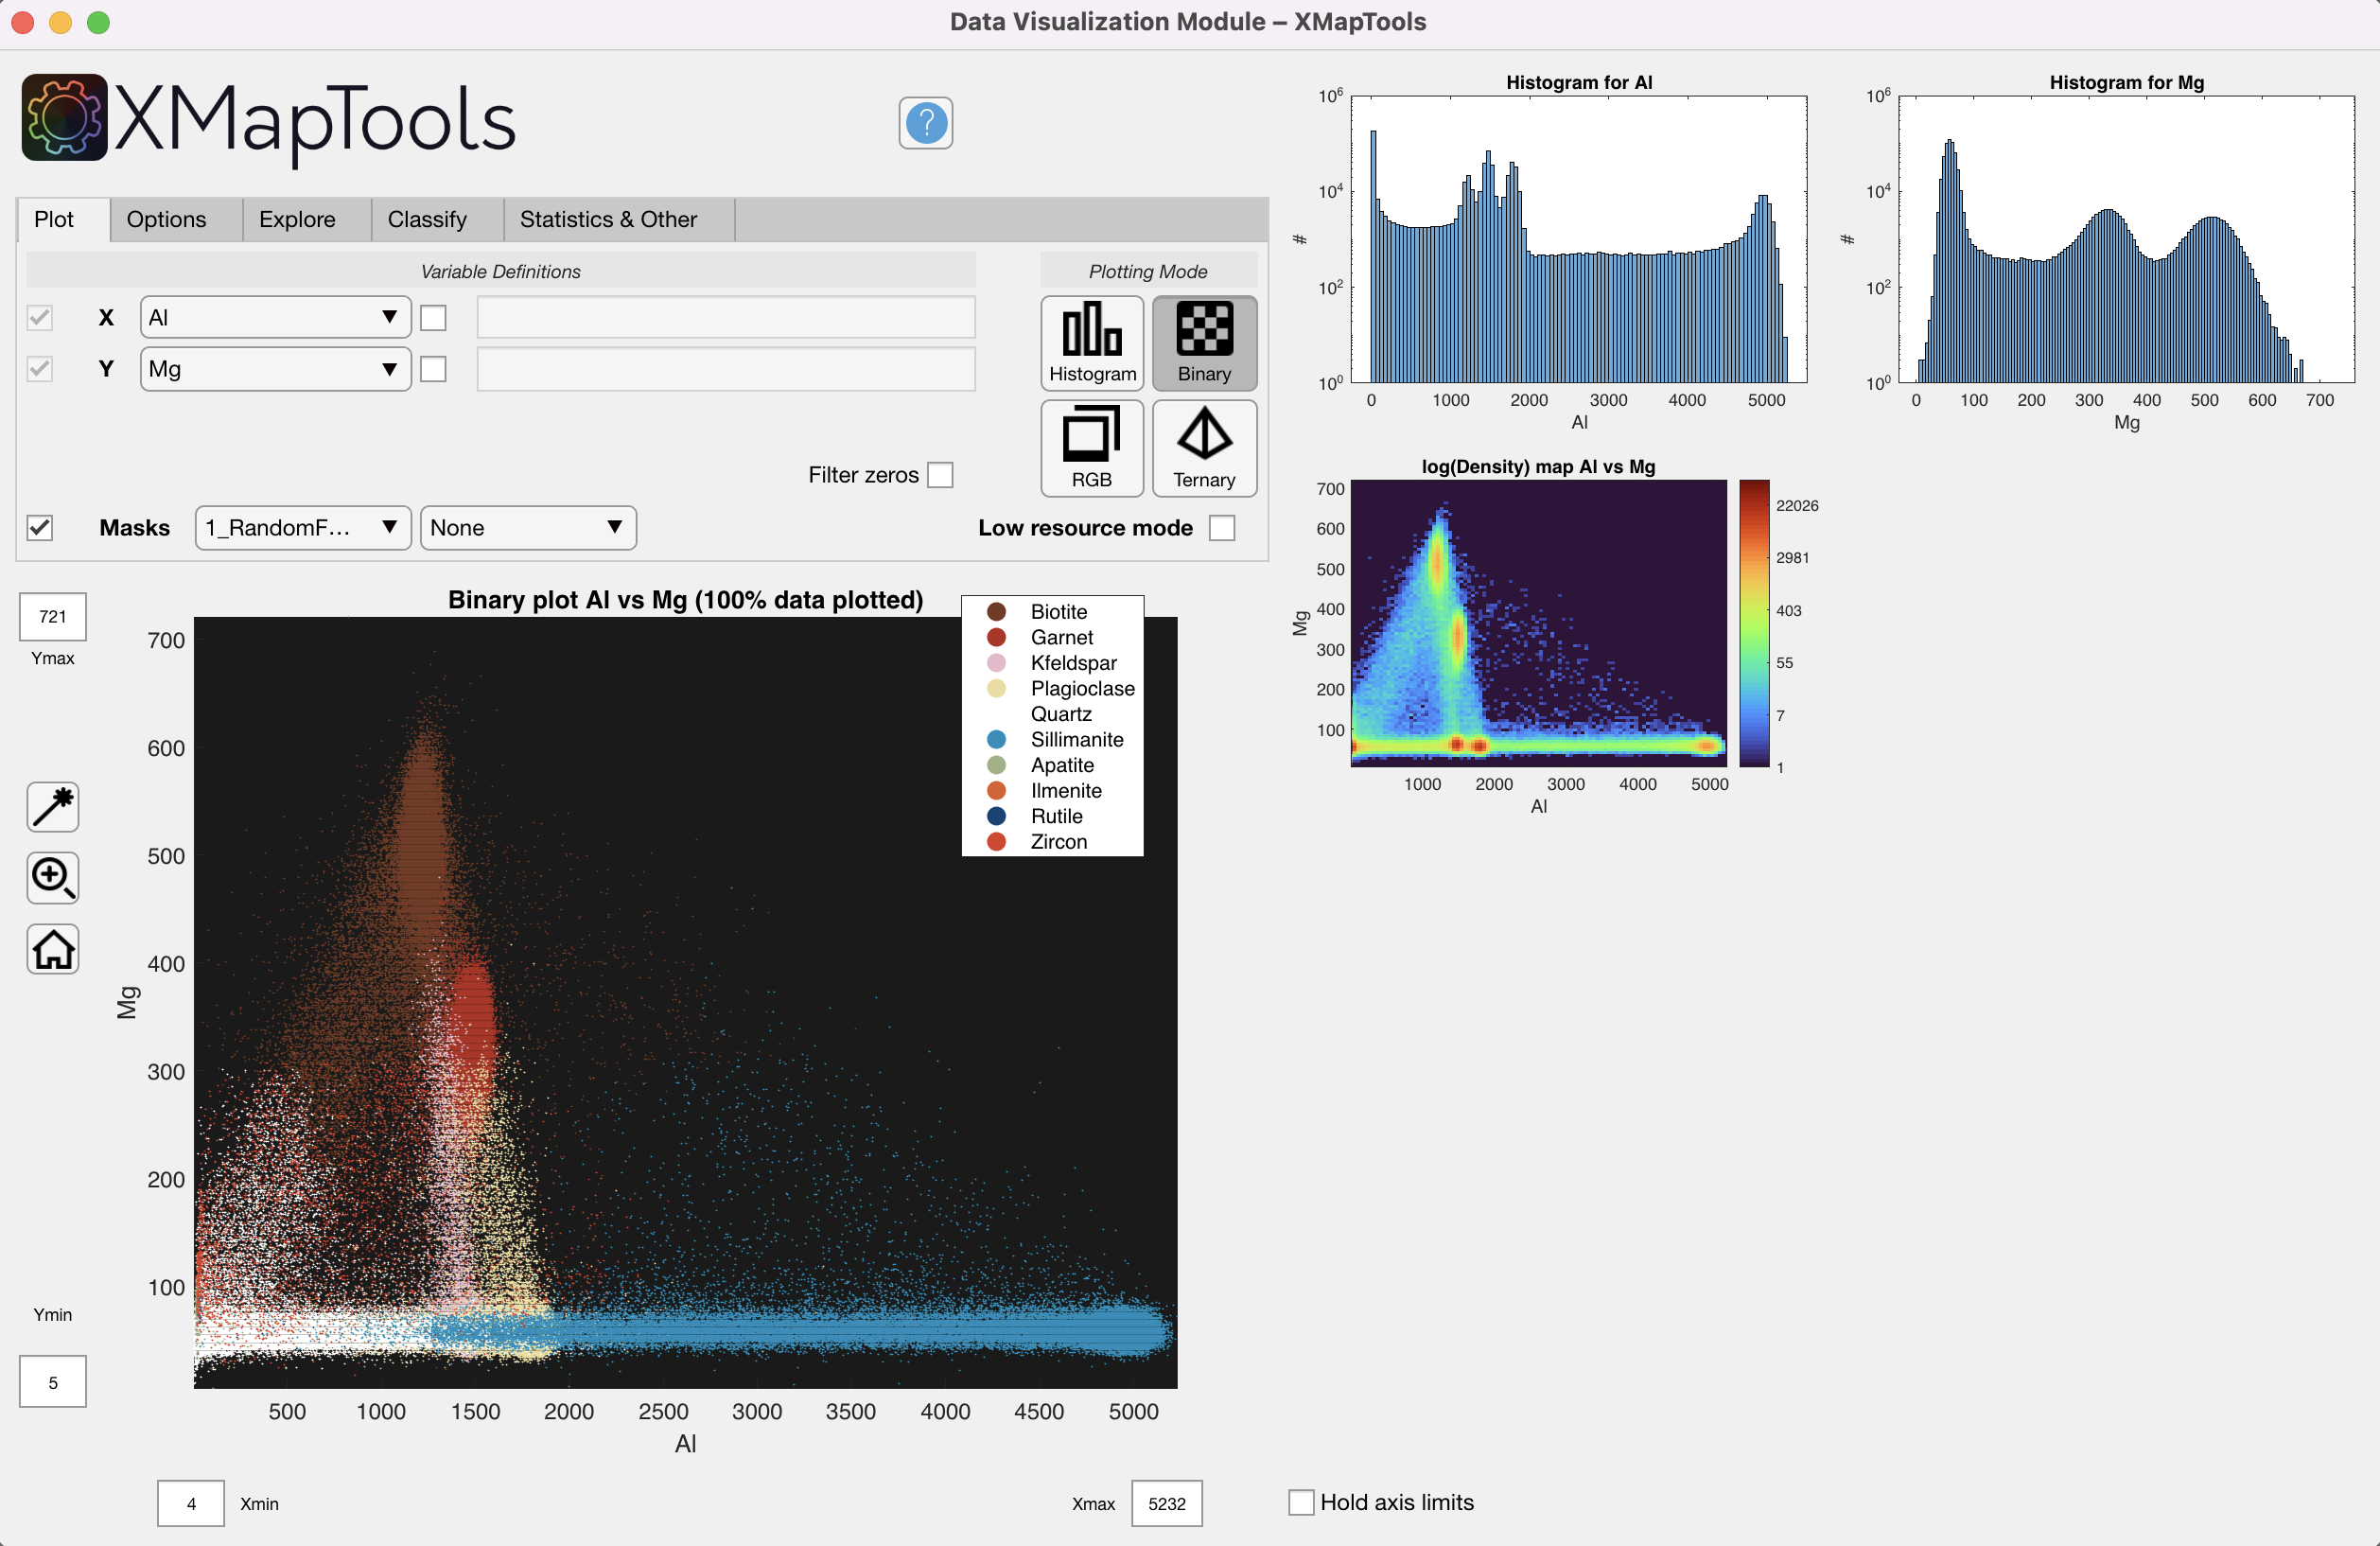
Task: Click the Xmax input field
Action: 1166,1503
